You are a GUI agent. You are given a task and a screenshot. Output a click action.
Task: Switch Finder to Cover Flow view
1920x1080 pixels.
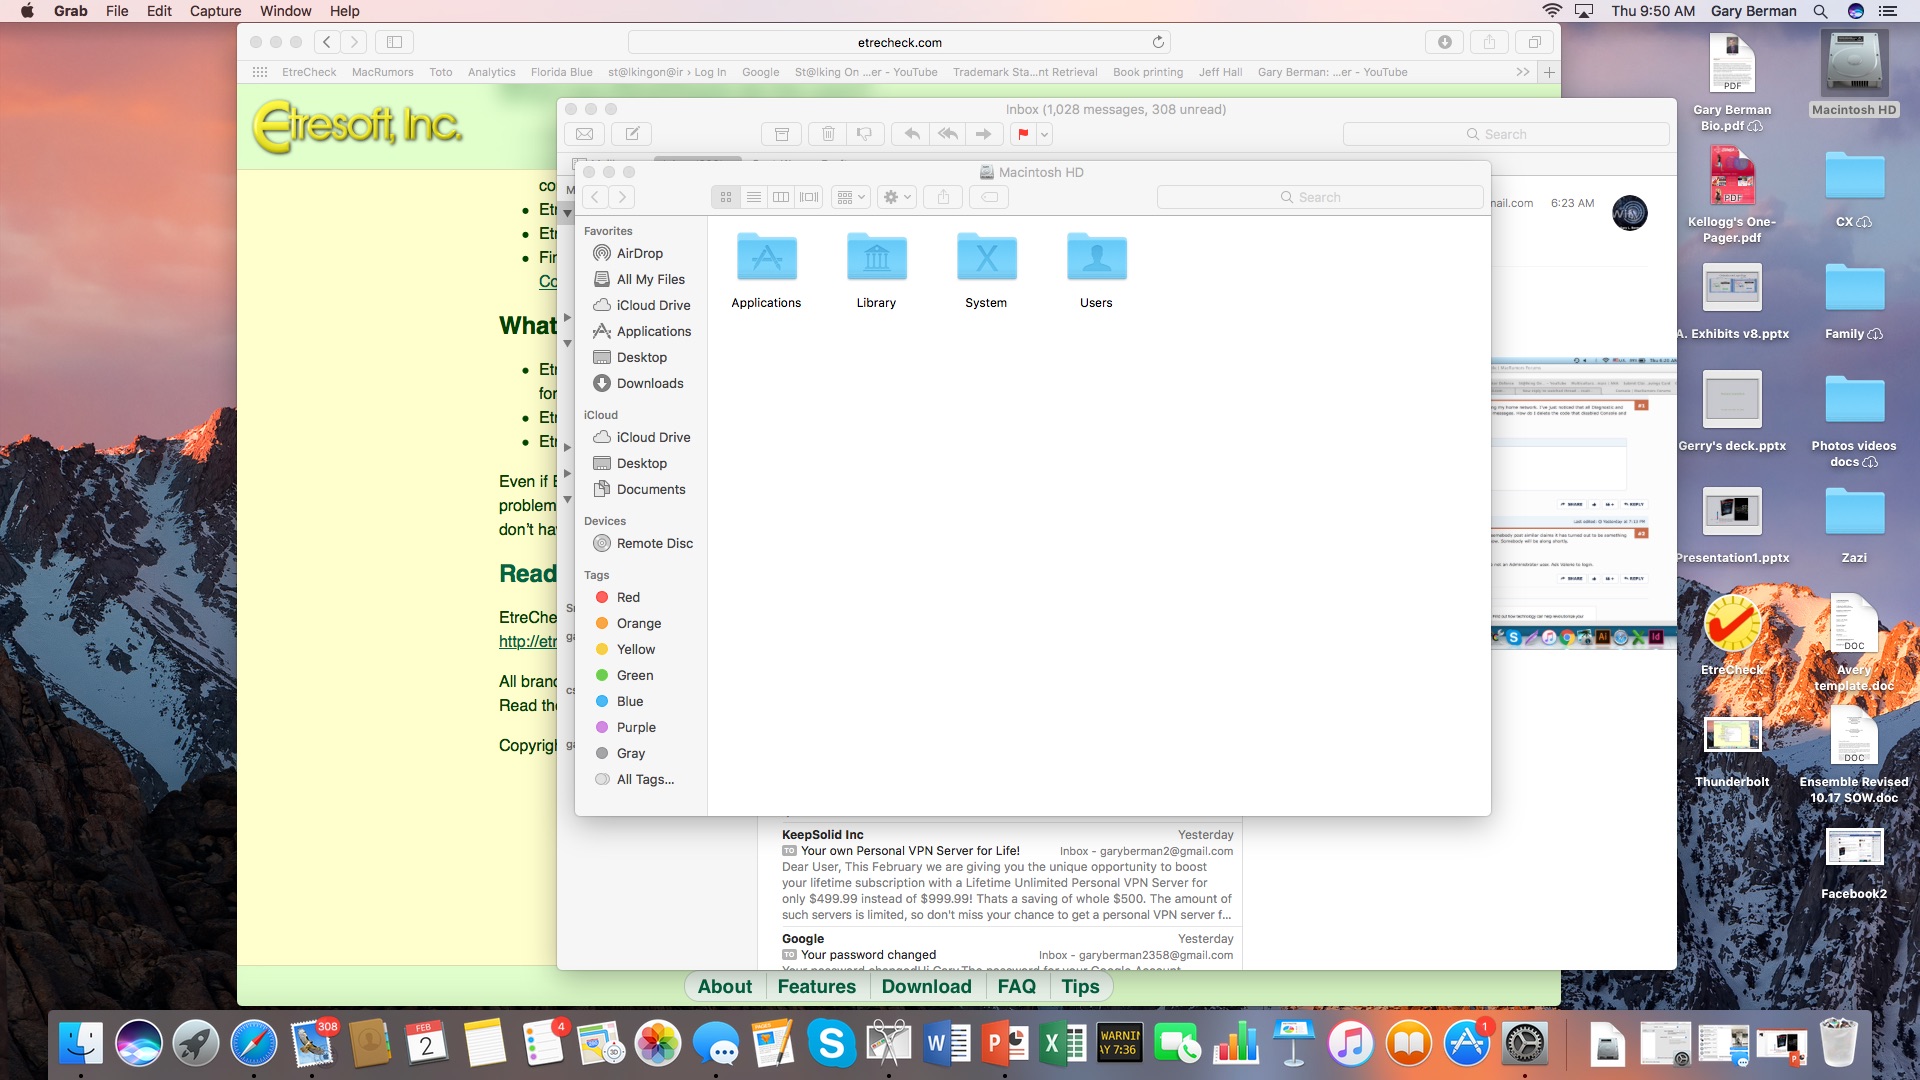[809, 197]
